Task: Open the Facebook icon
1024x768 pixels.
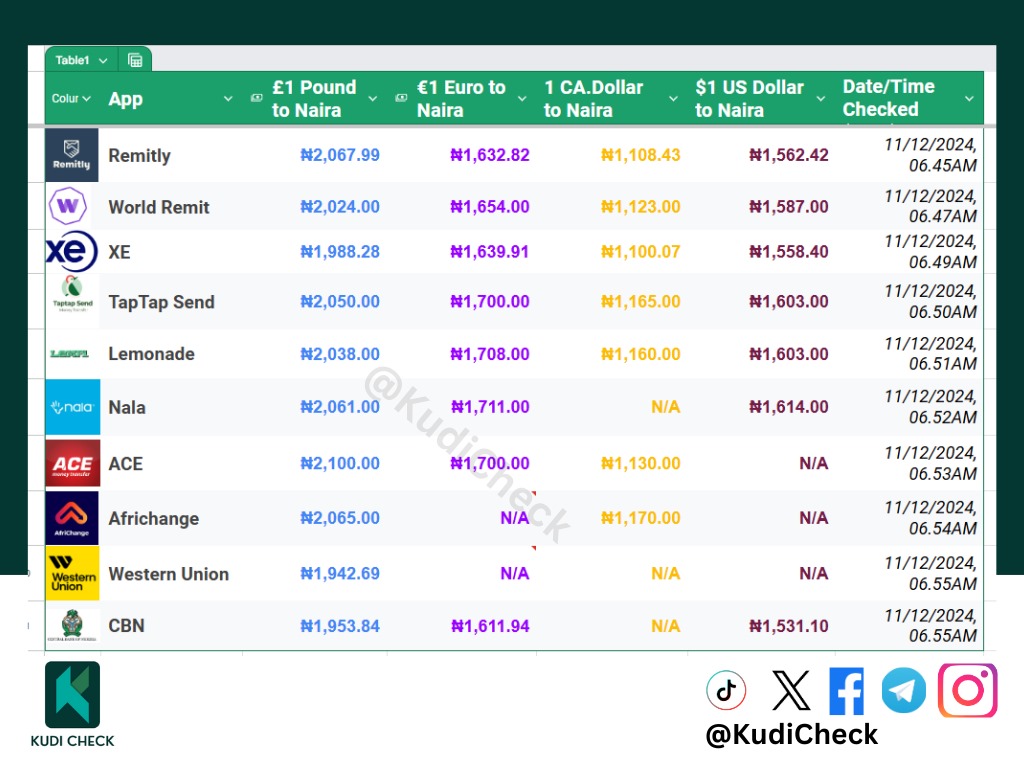Action: [x=846, y=690]
